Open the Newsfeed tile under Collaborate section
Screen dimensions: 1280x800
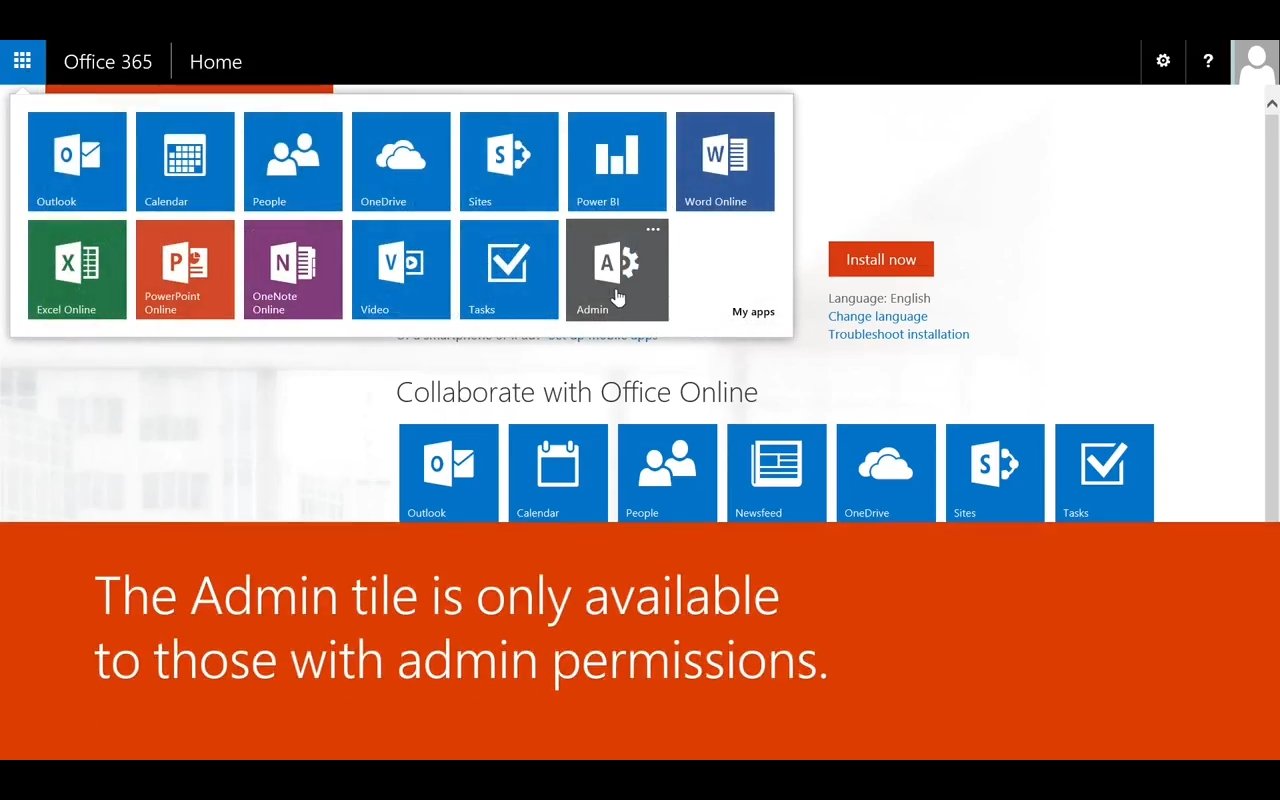(x=776, y=470)
